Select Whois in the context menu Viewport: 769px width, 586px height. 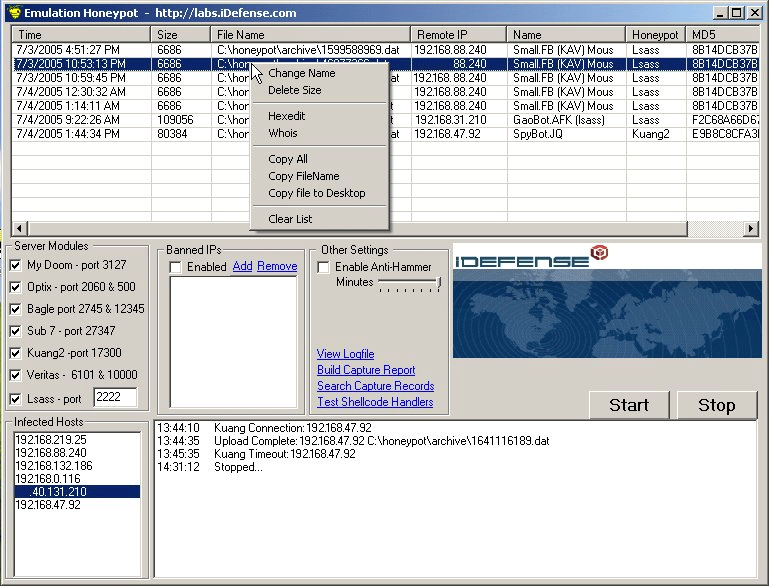282,133
